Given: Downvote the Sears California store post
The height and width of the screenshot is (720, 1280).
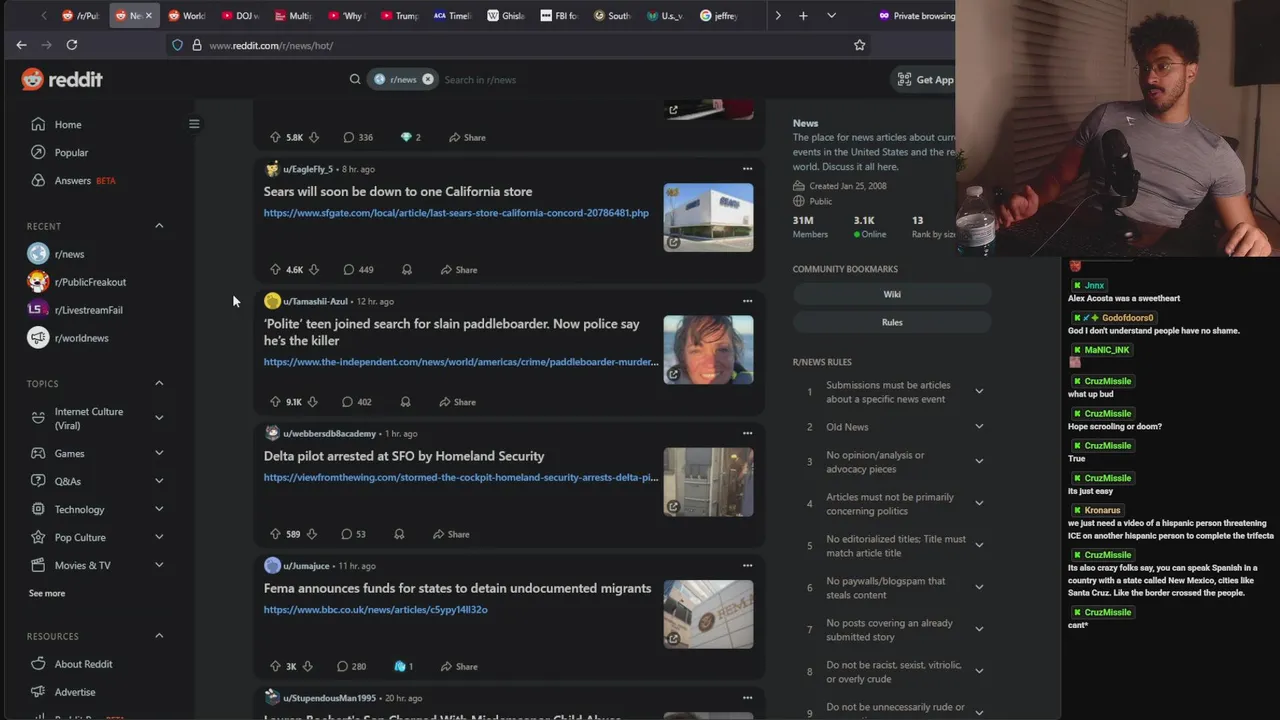Looking at the screenshot, I should point(314,270).
